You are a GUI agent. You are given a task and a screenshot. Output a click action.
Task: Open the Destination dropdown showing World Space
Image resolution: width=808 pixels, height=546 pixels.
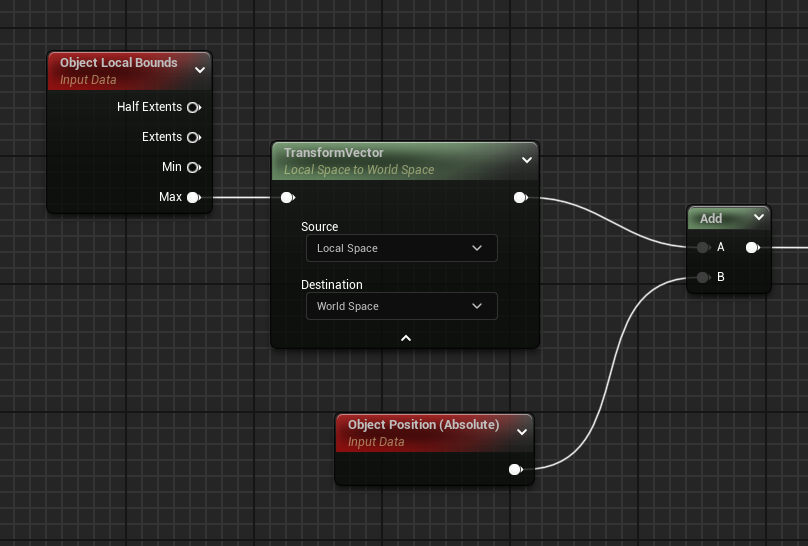[x=401, y=306]
